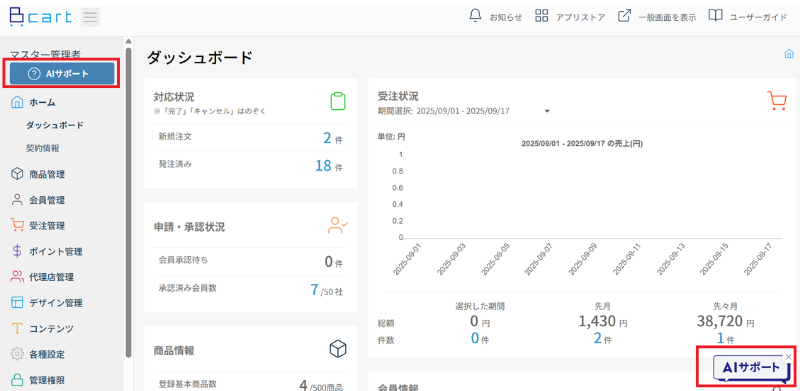This screenshot has width=800, height=391.
Task: Click the hamburger menu icon beside Bcart logo
Action: (90, 17)
